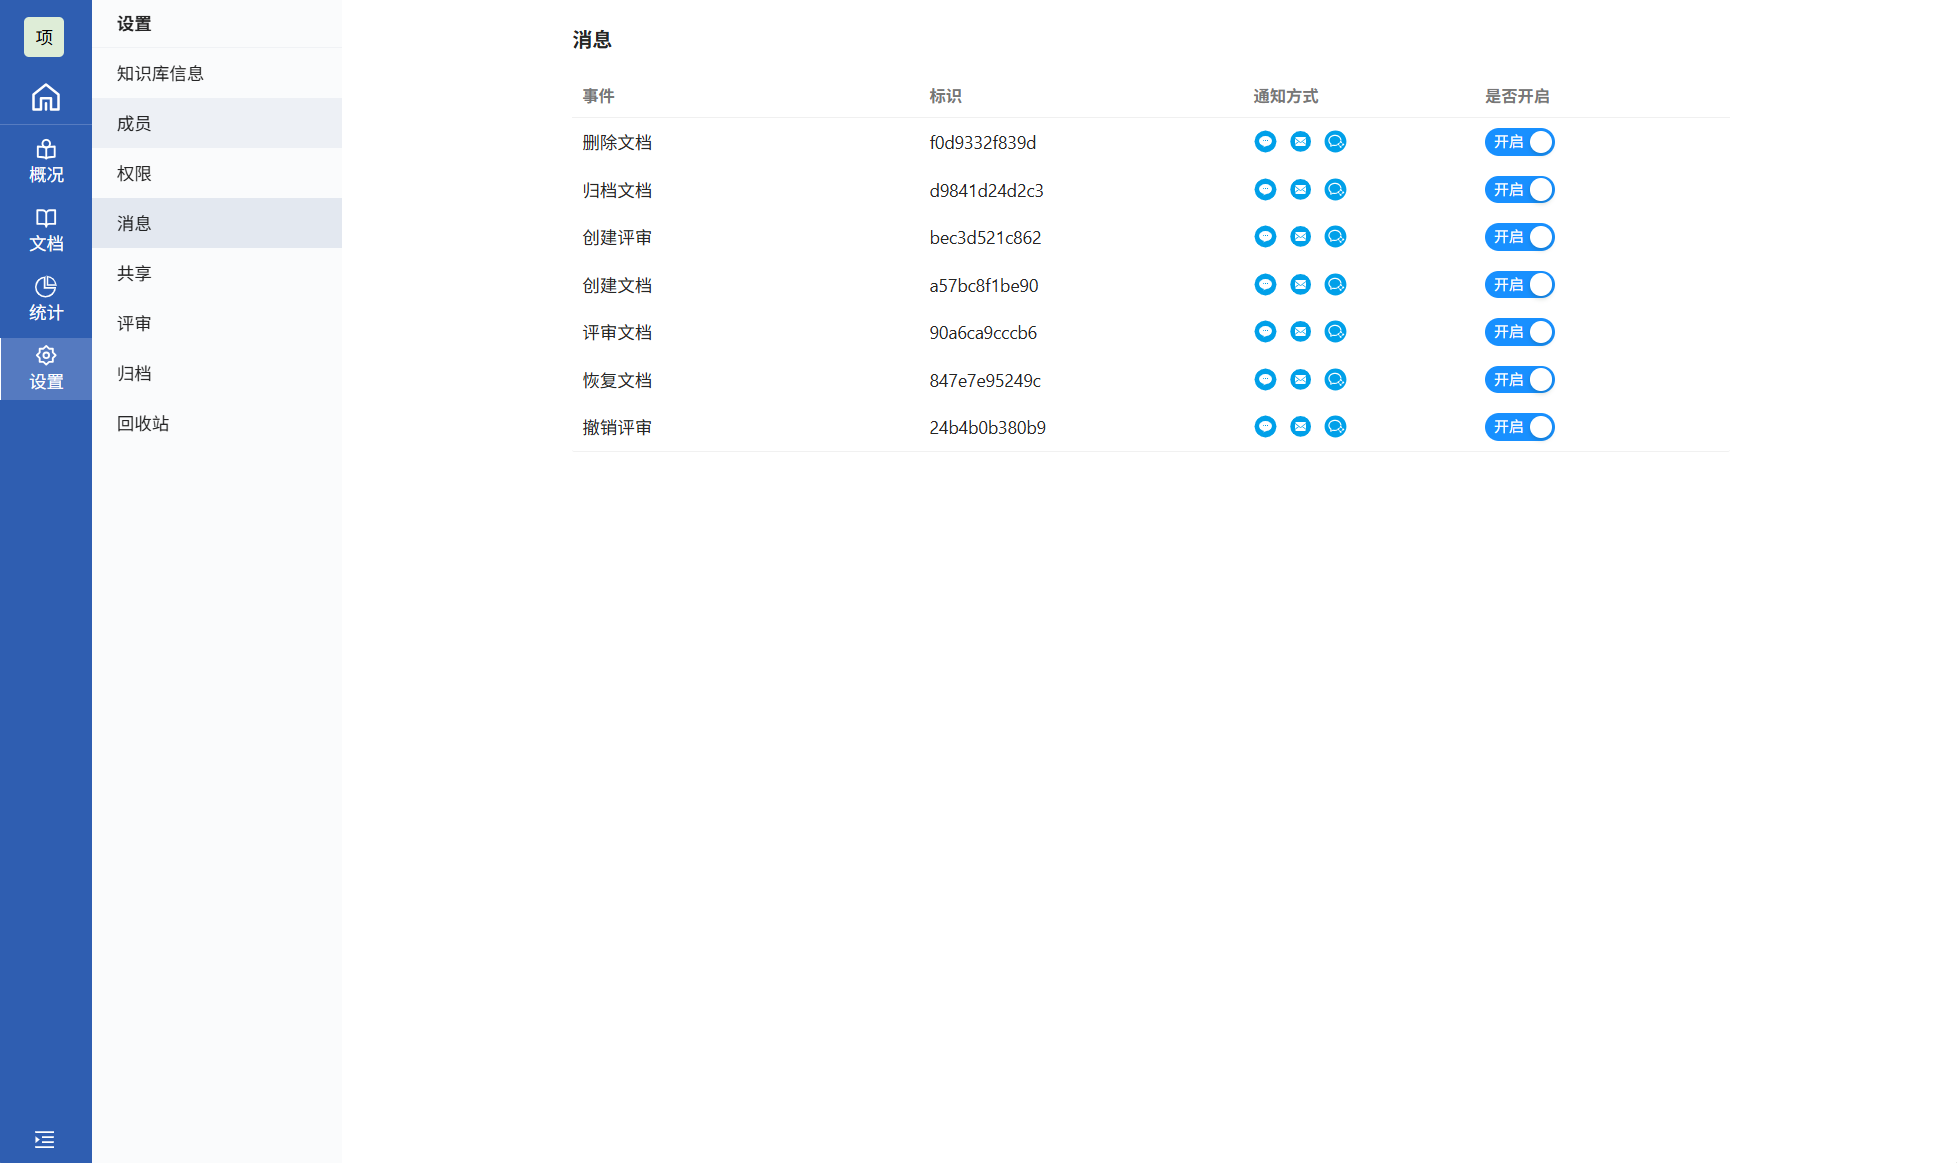The image size is (1957, 1163).
Task: Turn off the 删除文档 开启 switch
Action: 1519,142
